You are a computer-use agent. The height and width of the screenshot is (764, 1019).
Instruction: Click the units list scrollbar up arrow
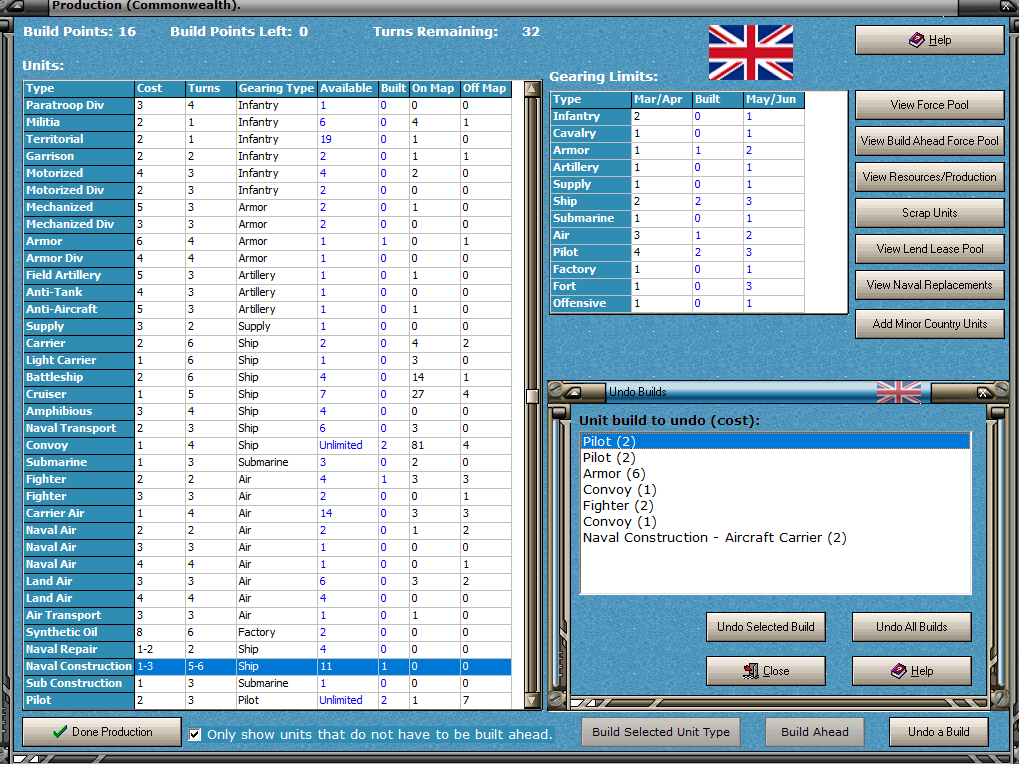click(532, 89)
